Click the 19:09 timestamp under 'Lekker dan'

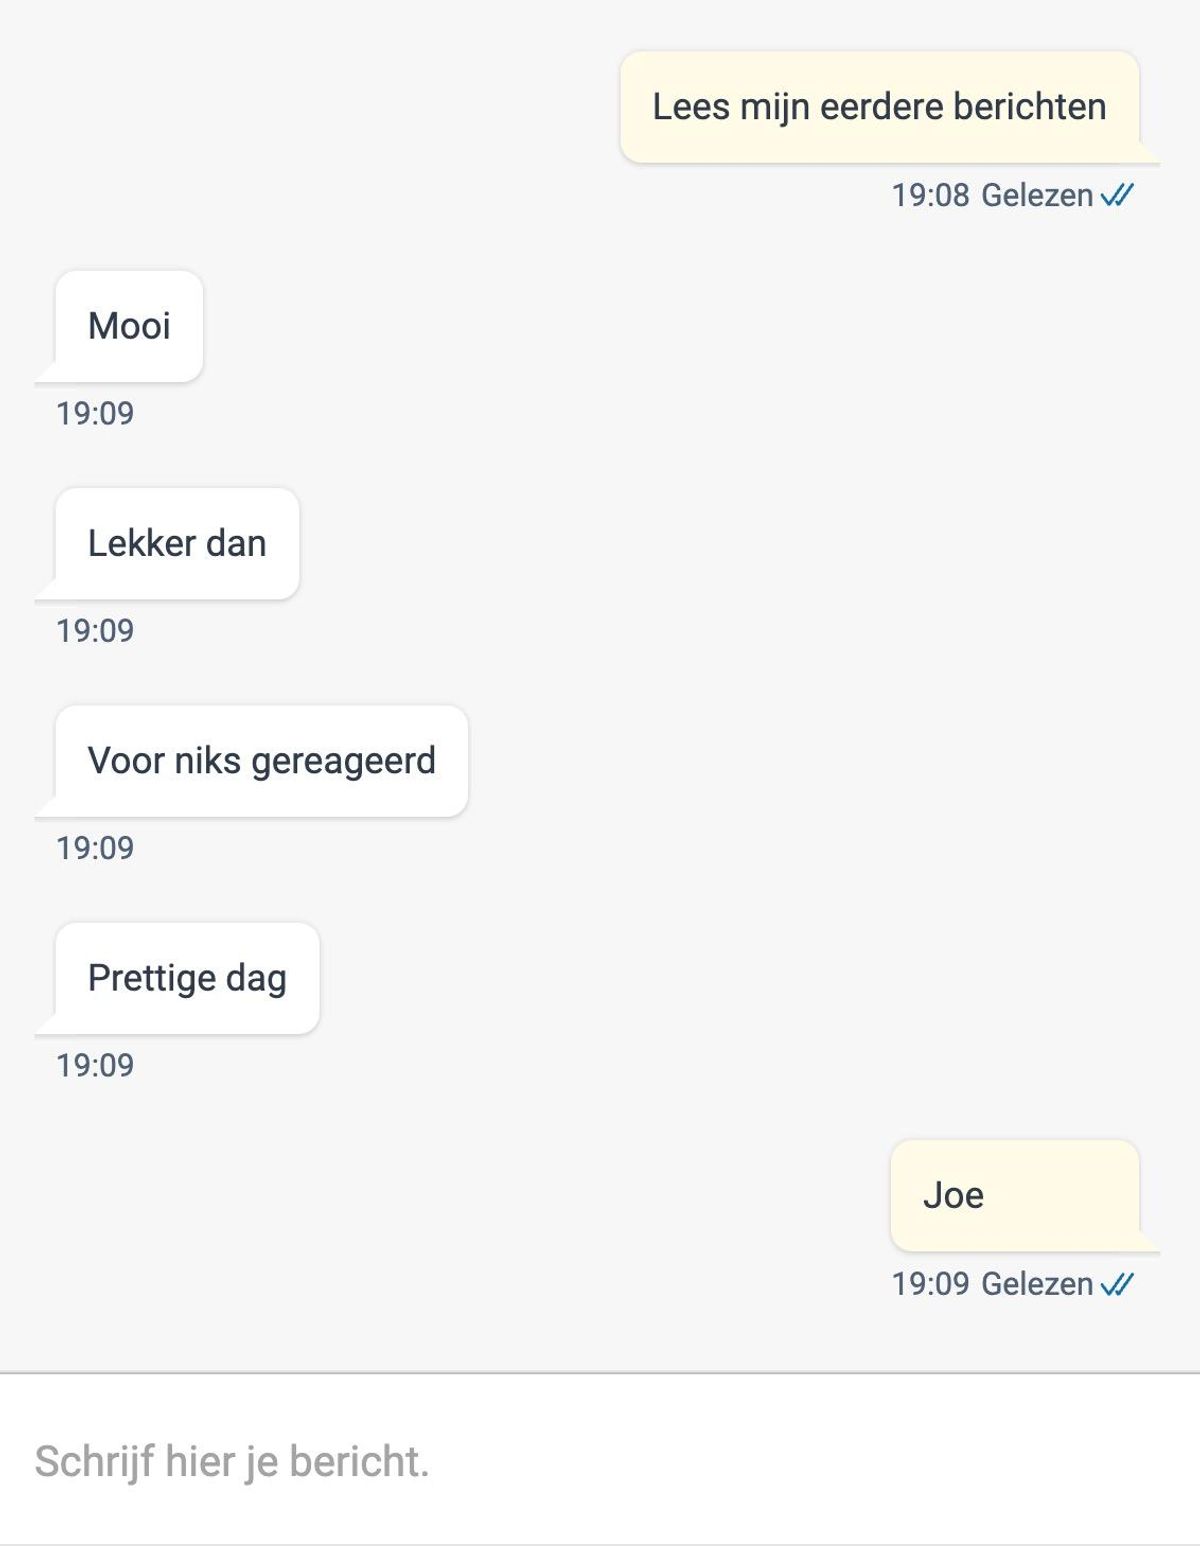tap(95, 631)
